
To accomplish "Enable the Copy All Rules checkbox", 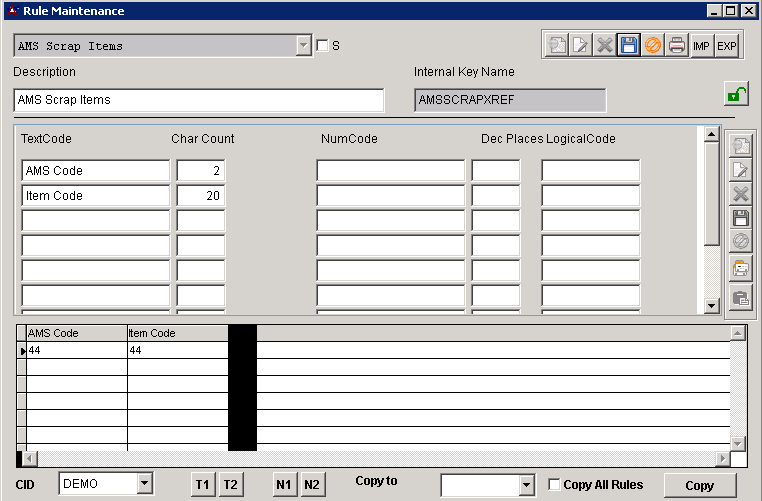I will [x=555, y=485].
